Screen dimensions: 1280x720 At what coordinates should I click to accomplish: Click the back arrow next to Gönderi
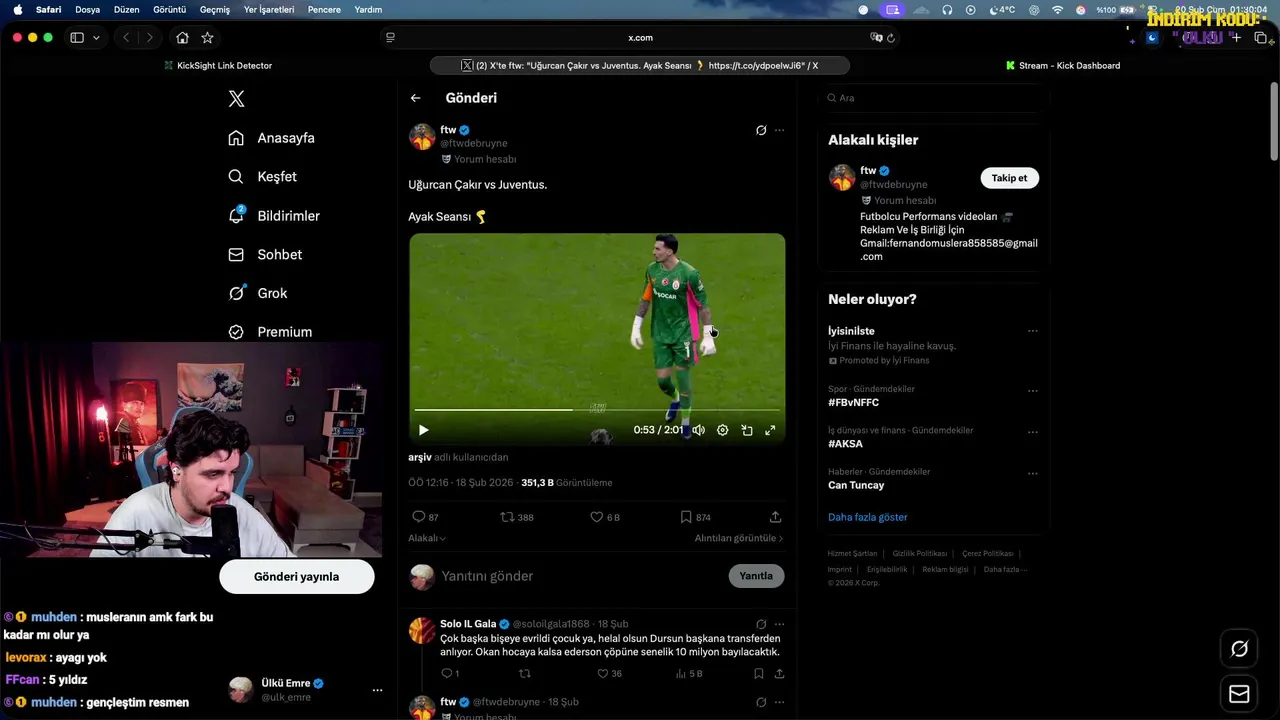[415, 98]
